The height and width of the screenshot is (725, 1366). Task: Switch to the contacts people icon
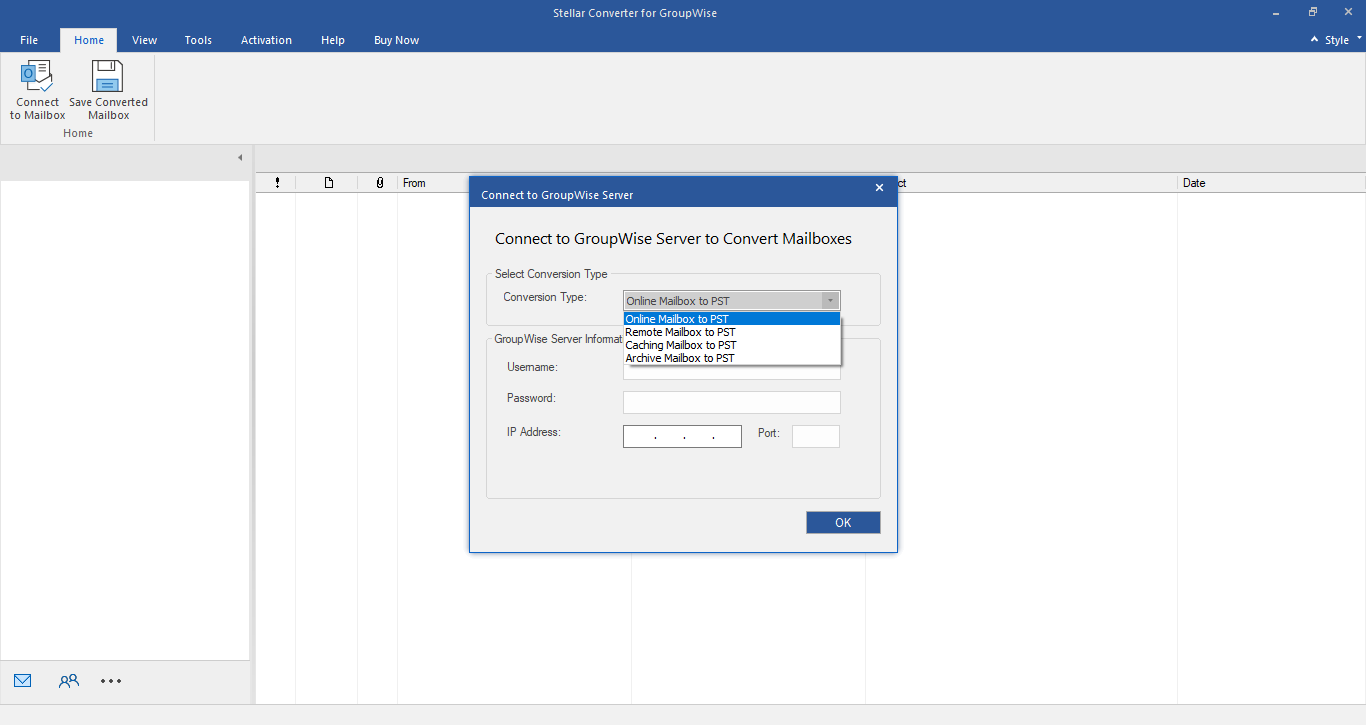pos(68,681)
